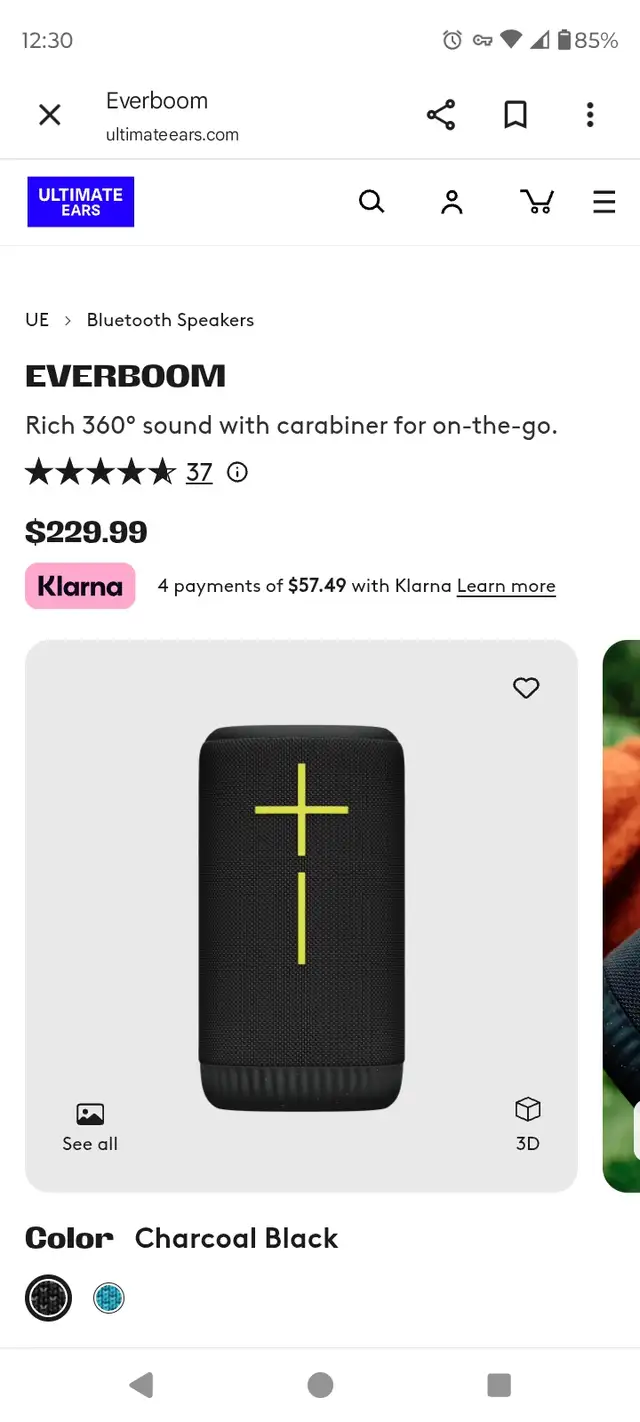Tap the rating info icon

pyautogui.click(x=236, y=472)
